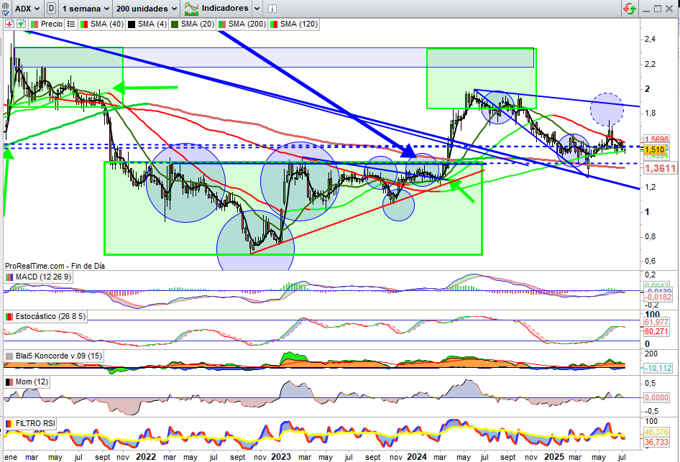
Task: Open the Estocástico (28 8 5) label
Action: pos(50,317)
